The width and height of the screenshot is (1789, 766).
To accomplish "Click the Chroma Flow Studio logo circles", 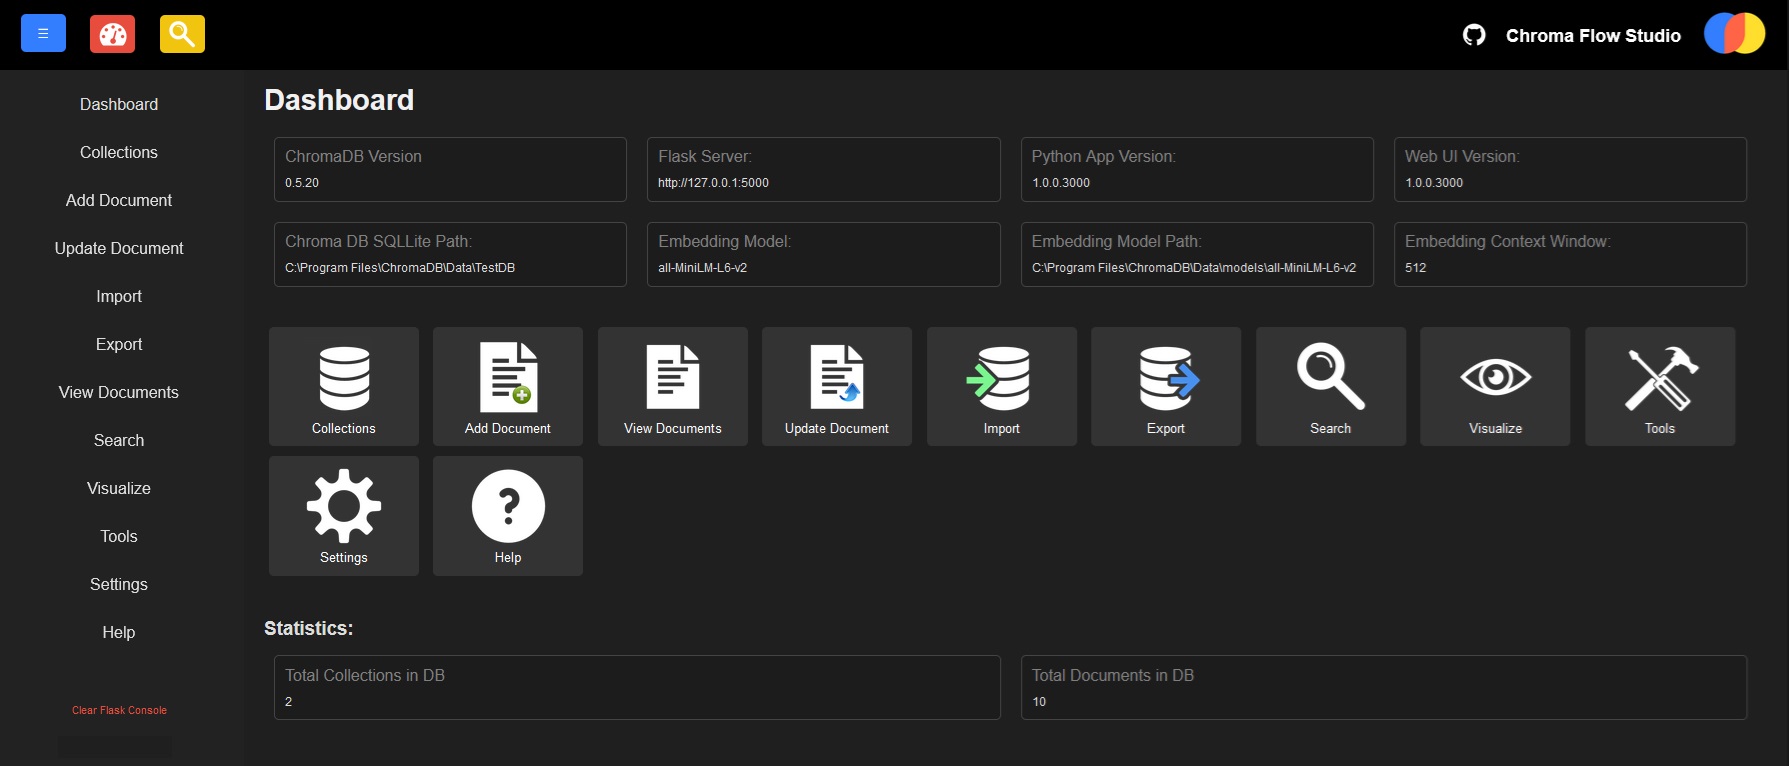I will (1734, 33).
